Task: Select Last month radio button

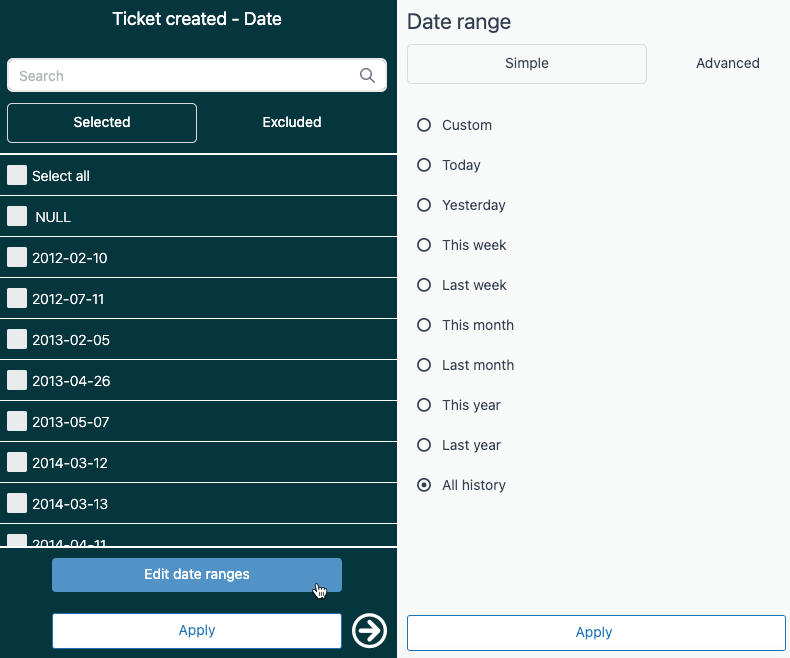Action: click(424, 365)
